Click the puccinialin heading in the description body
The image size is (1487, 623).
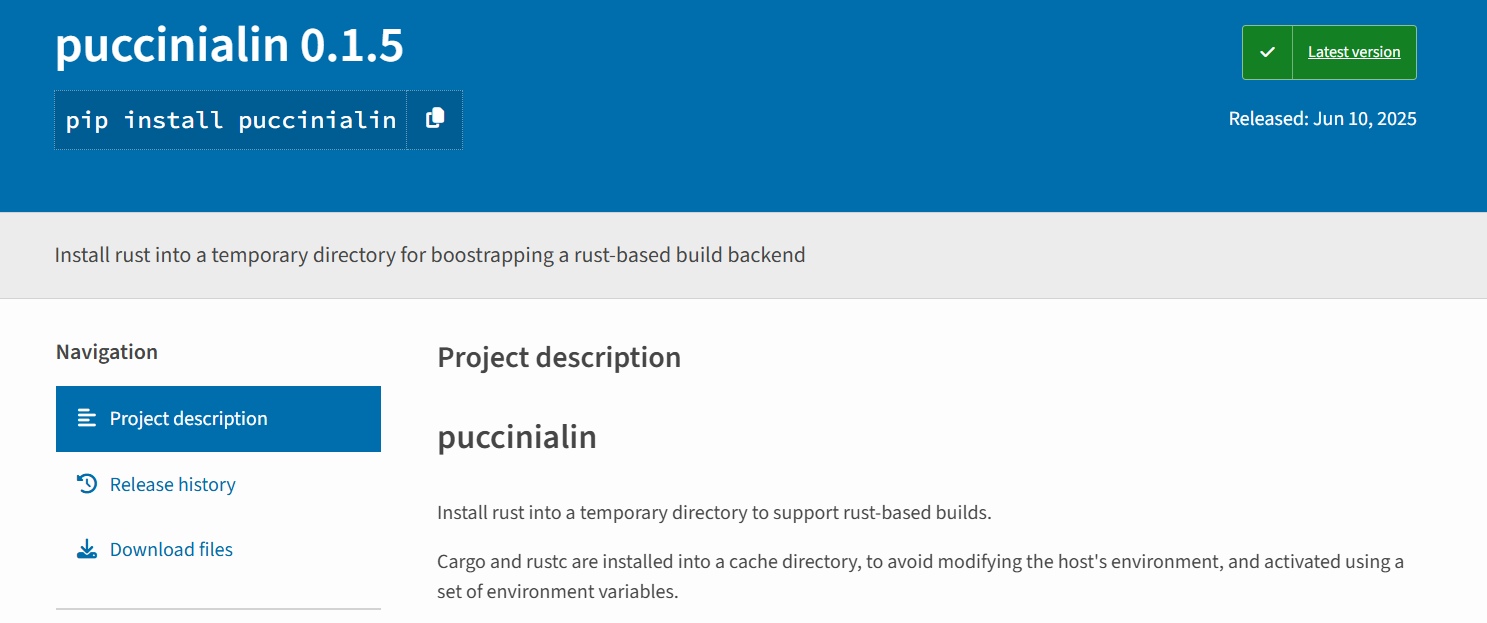tap(517, 437)
